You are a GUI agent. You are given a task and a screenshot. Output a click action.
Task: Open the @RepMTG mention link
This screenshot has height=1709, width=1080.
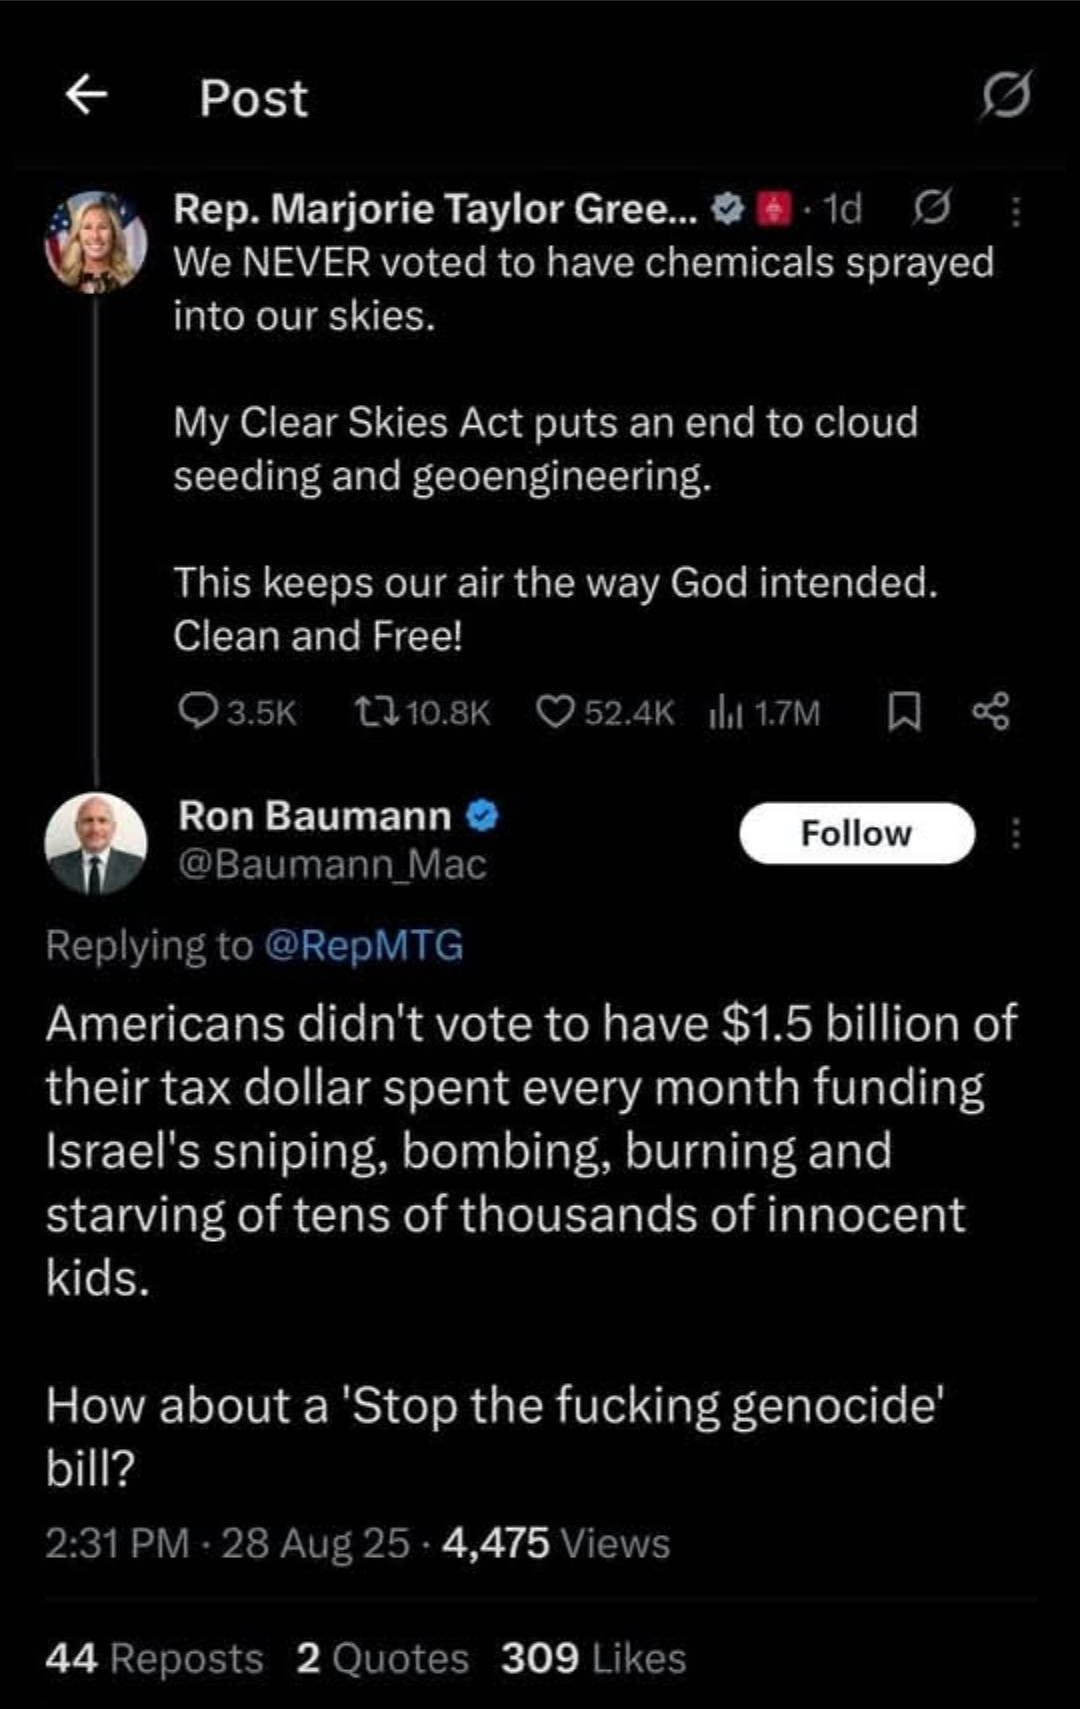364,945
